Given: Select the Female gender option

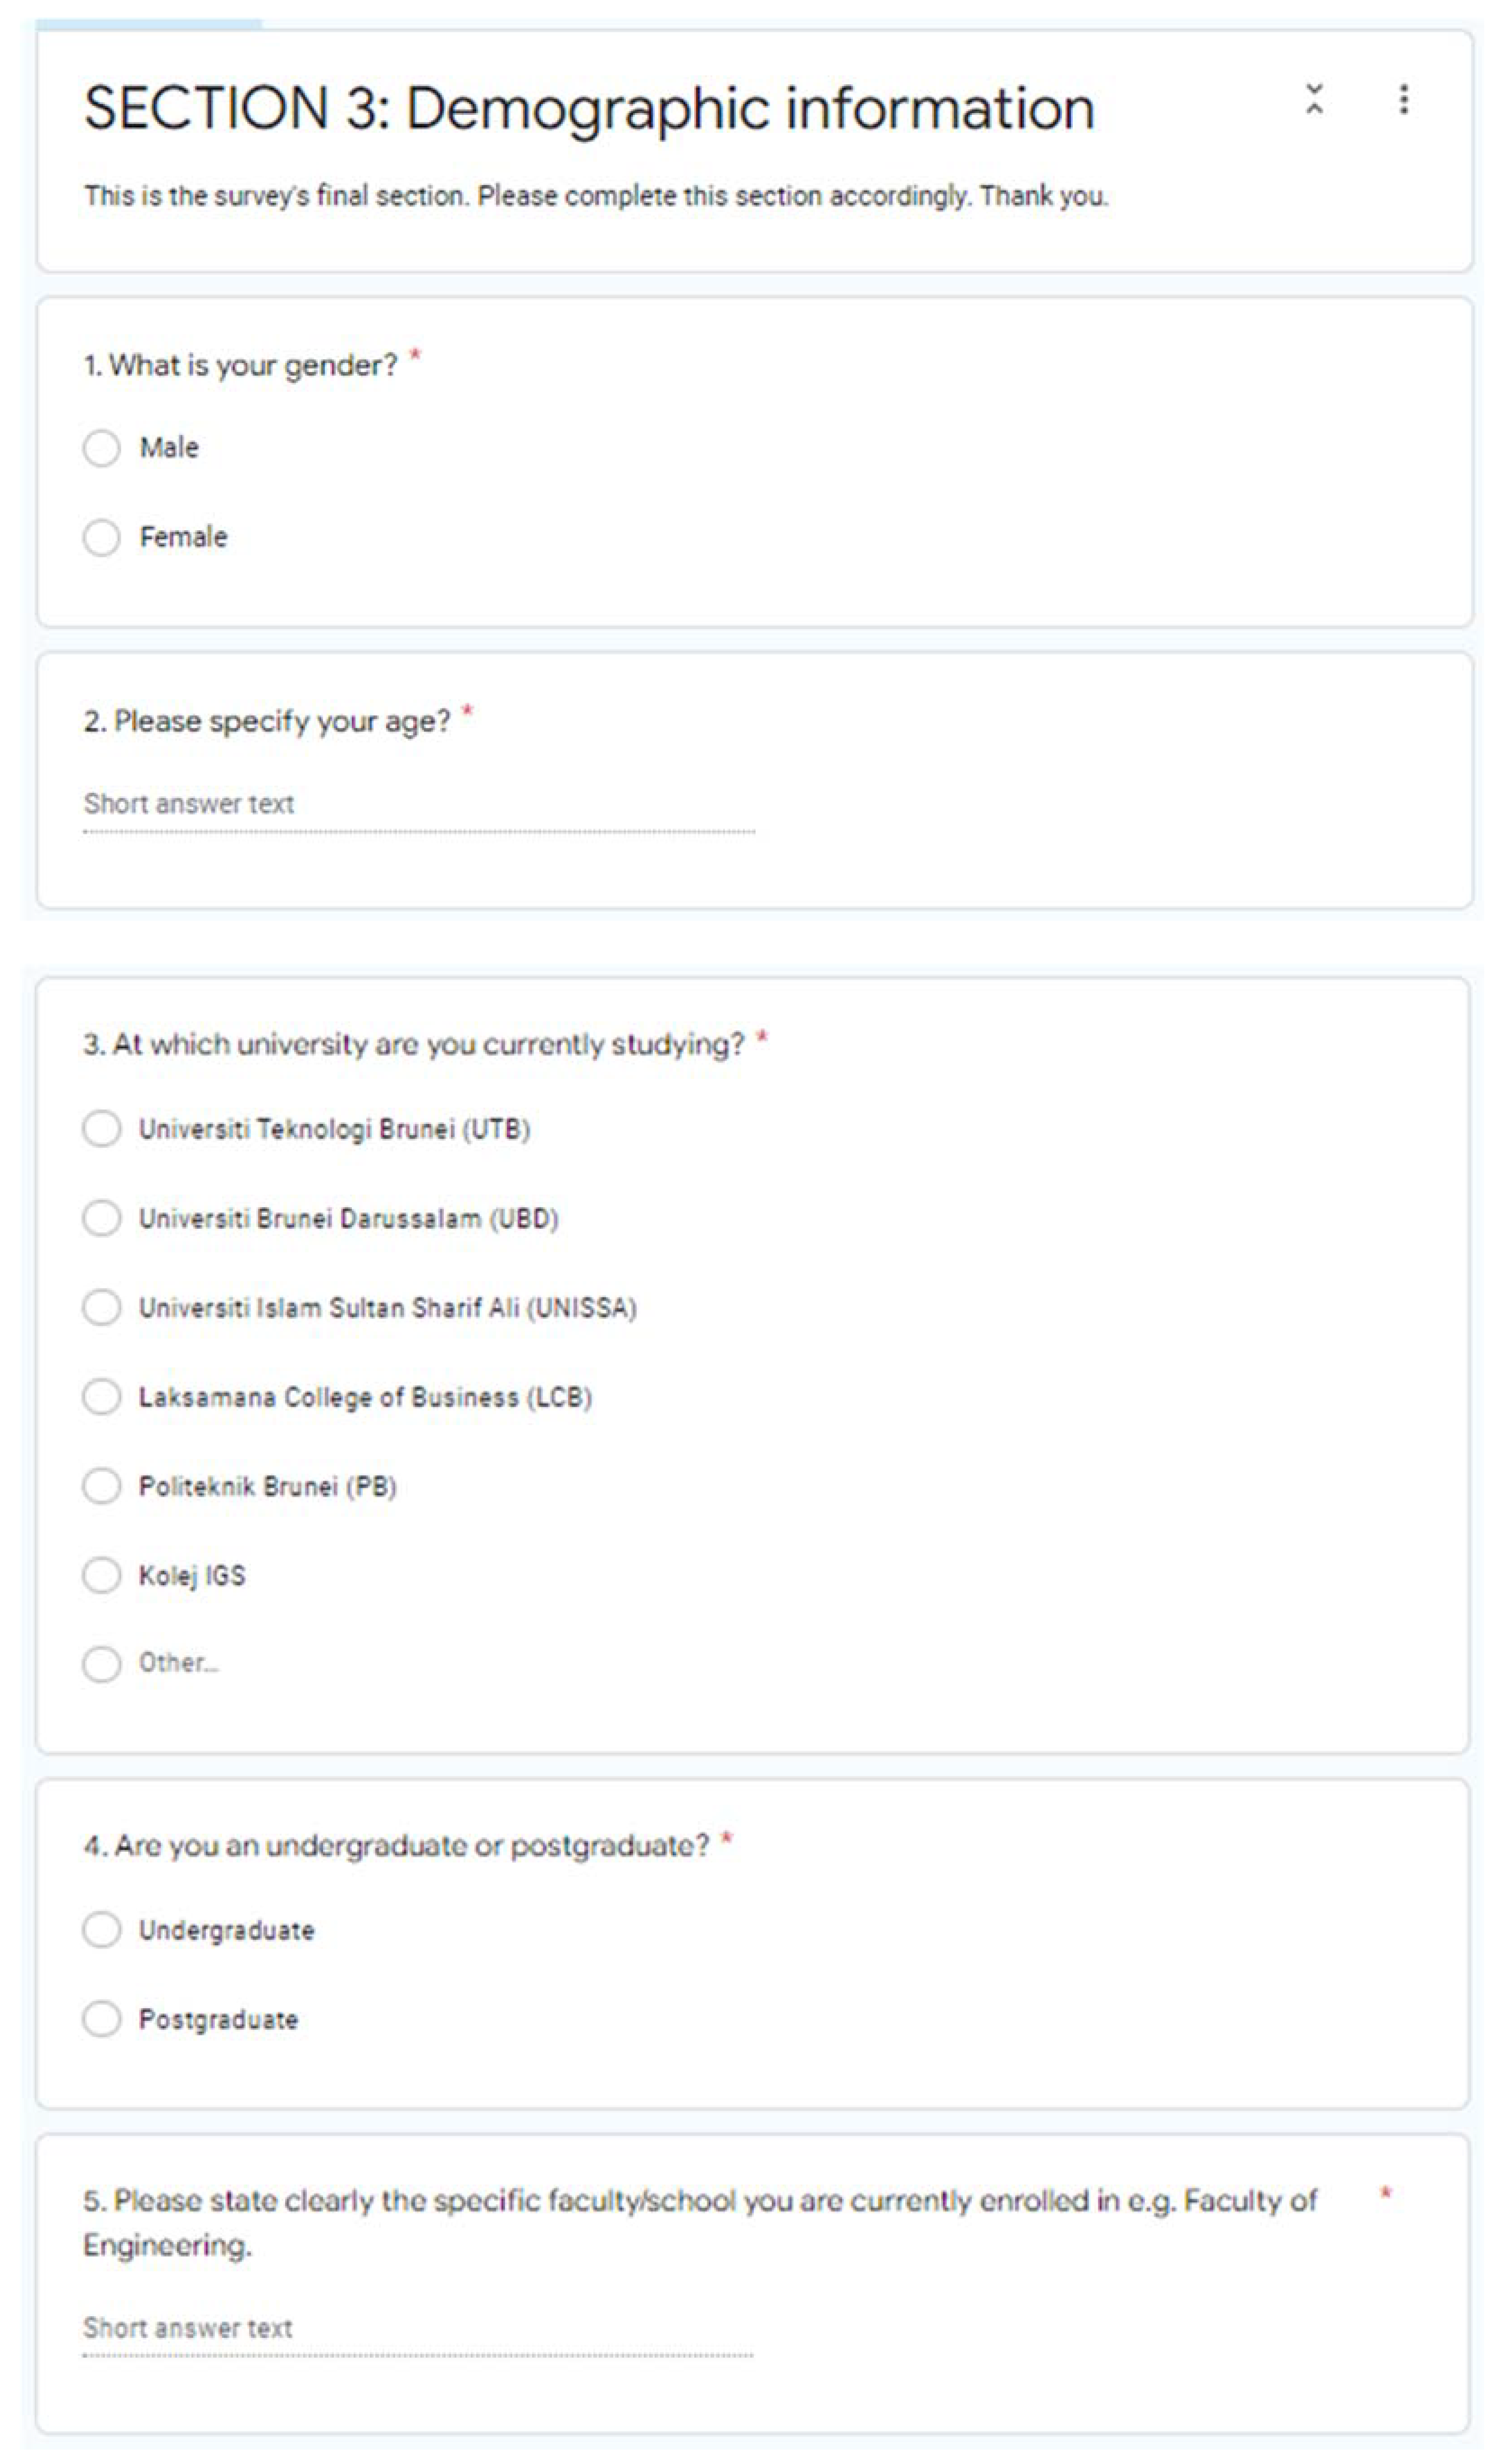Looking at the screenshot, I should coord(102,537).
